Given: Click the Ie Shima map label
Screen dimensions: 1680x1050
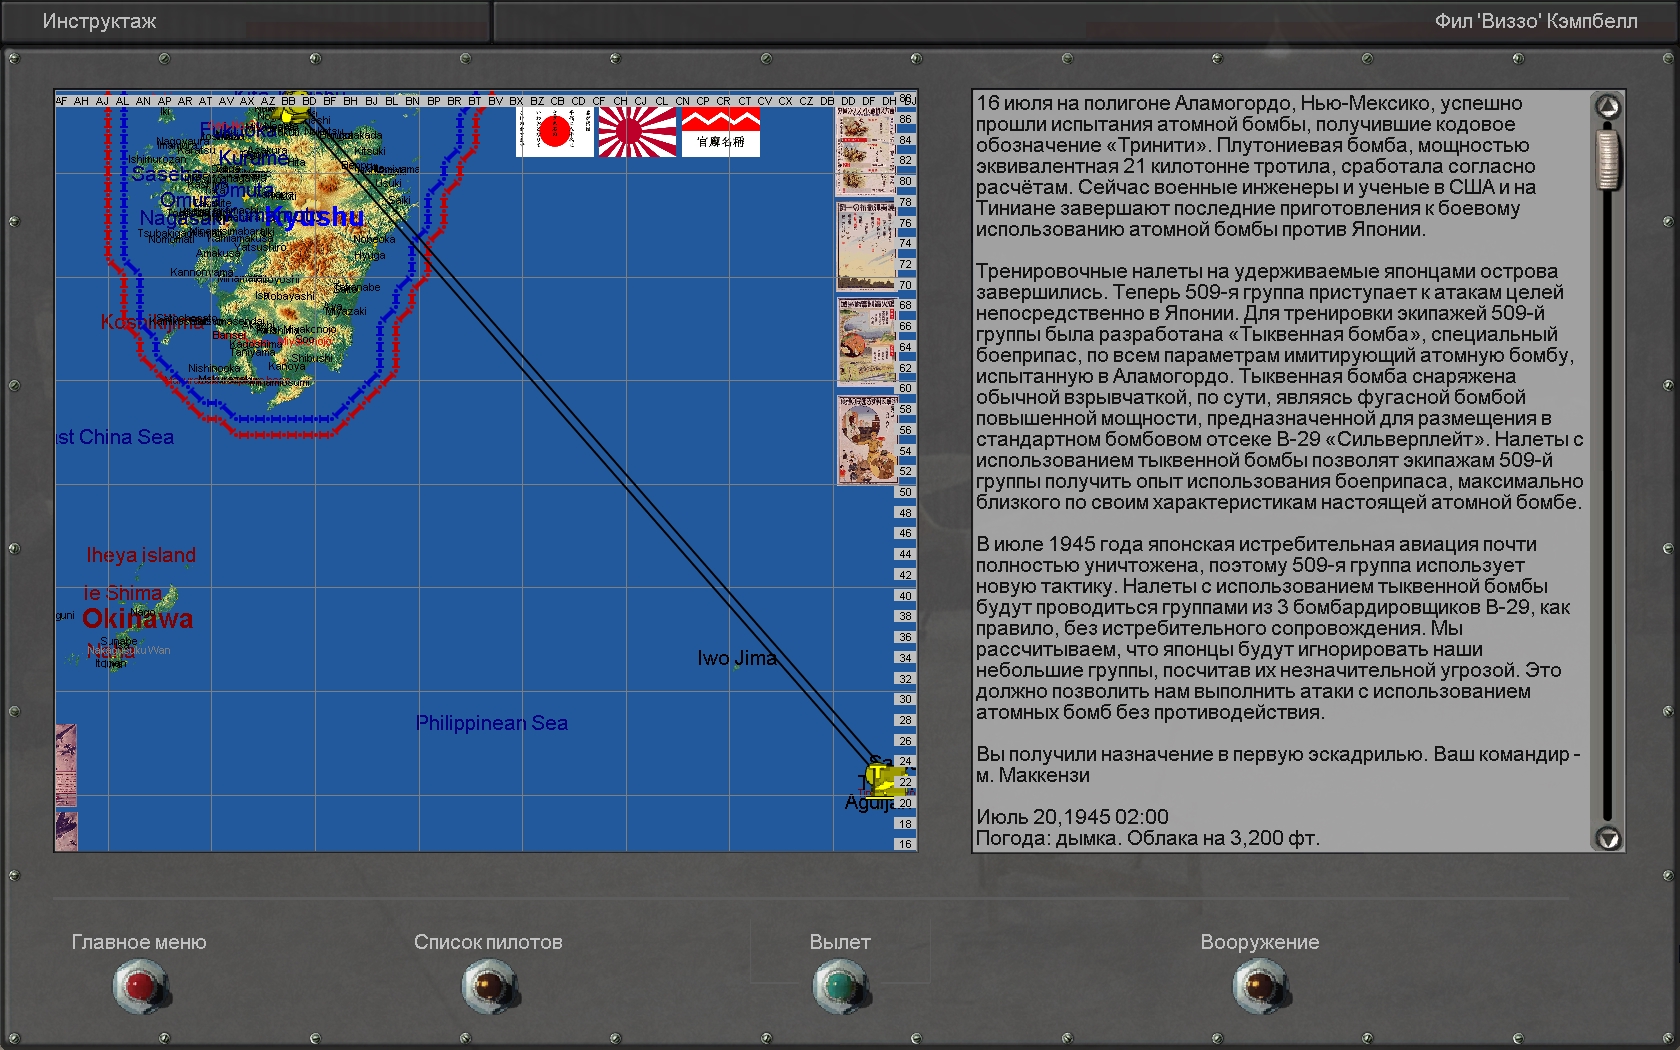Looking at the screenshot, I should 122,593.
